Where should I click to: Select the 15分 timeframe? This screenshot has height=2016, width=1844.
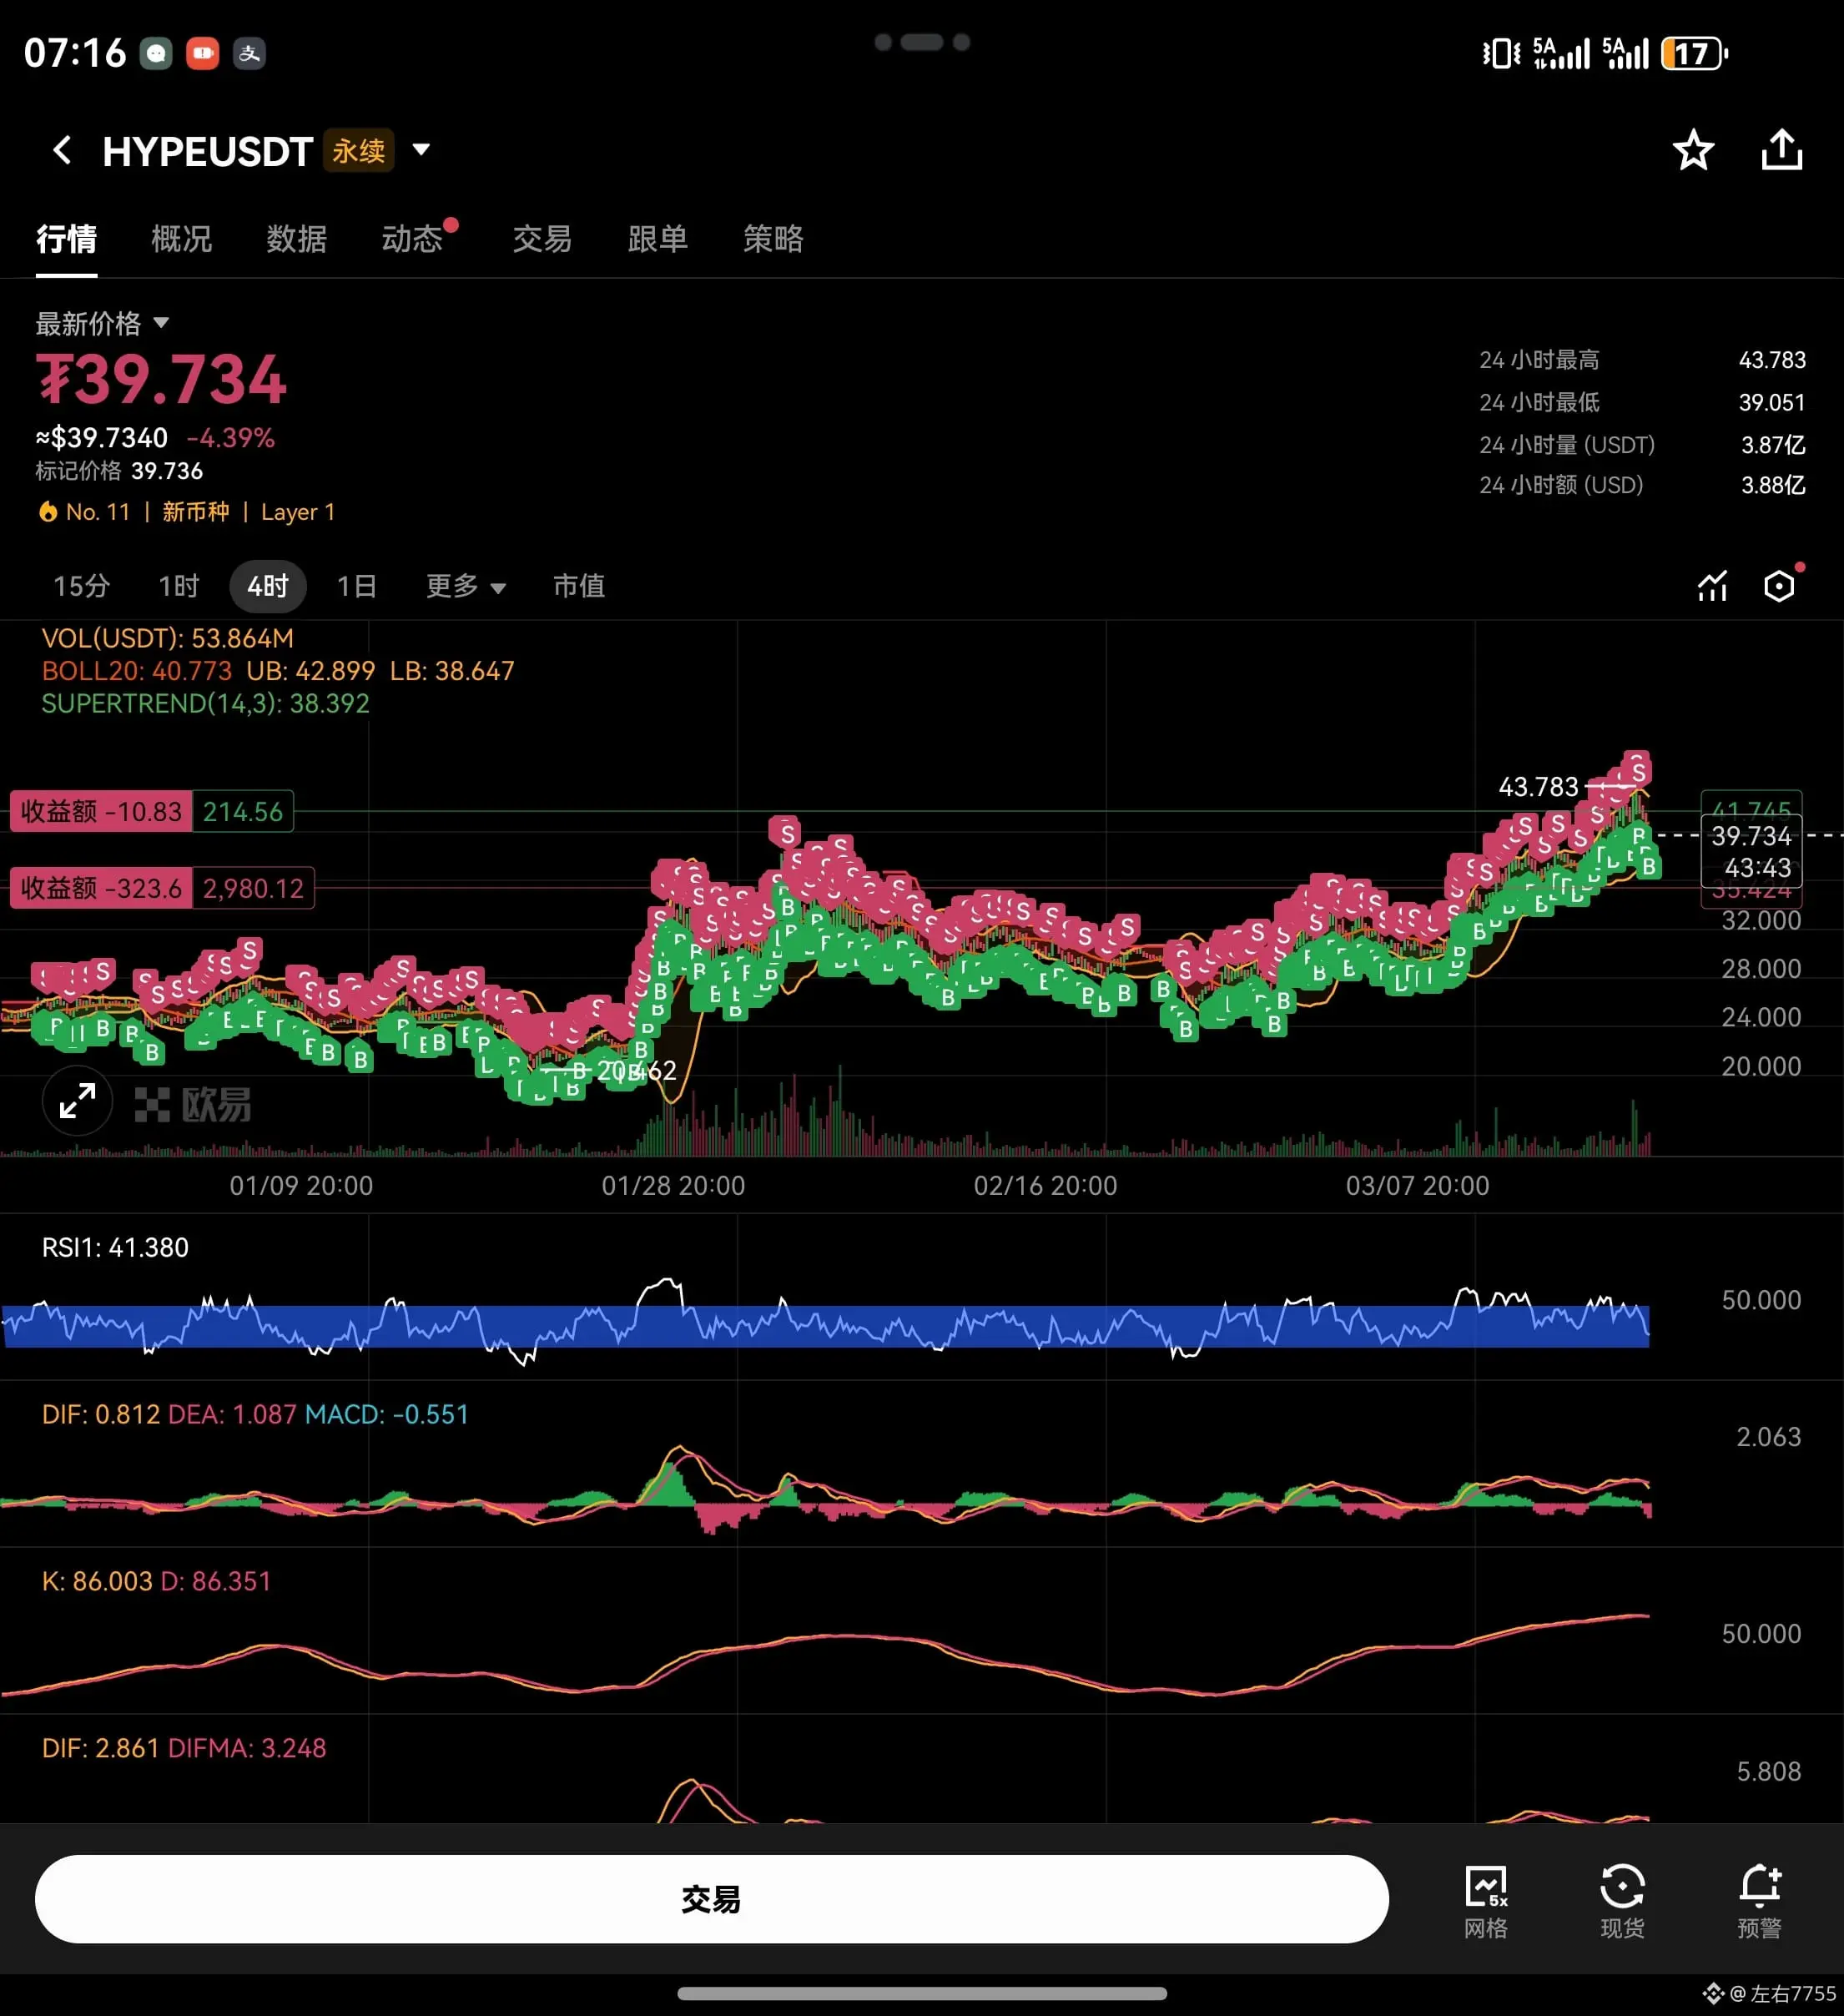81,586
